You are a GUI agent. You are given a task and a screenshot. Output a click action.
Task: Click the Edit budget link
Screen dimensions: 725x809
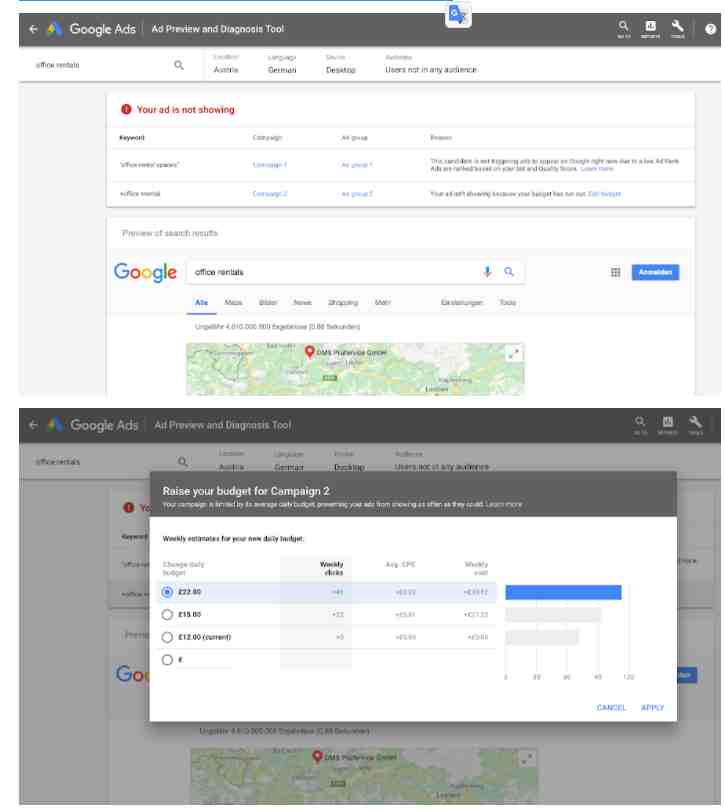(605, 194)
